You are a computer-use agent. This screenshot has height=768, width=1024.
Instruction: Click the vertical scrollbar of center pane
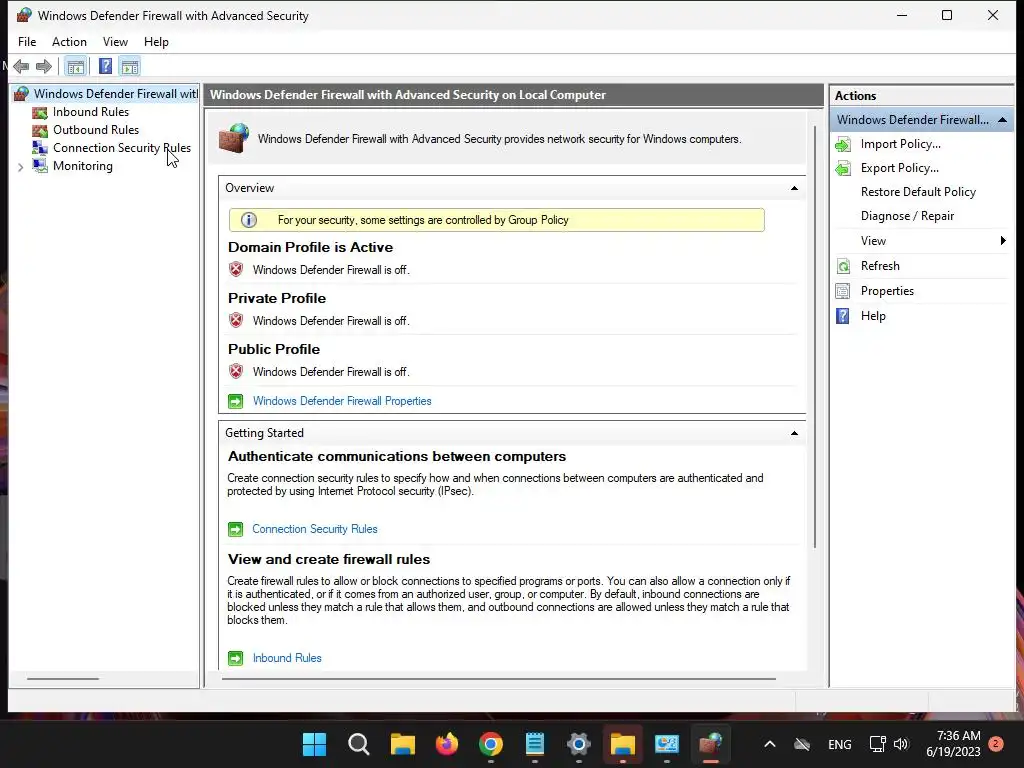click(814, 336)
